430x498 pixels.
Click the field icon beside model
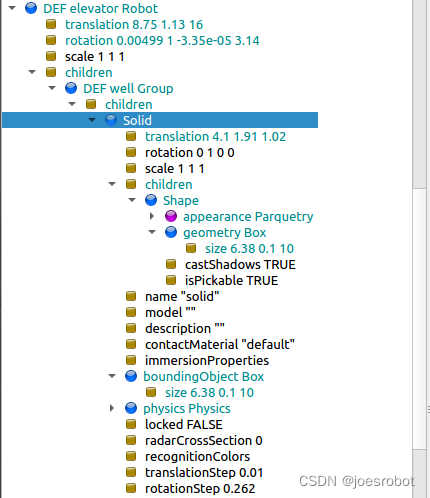pyautogui.click(x=131, y=312)
